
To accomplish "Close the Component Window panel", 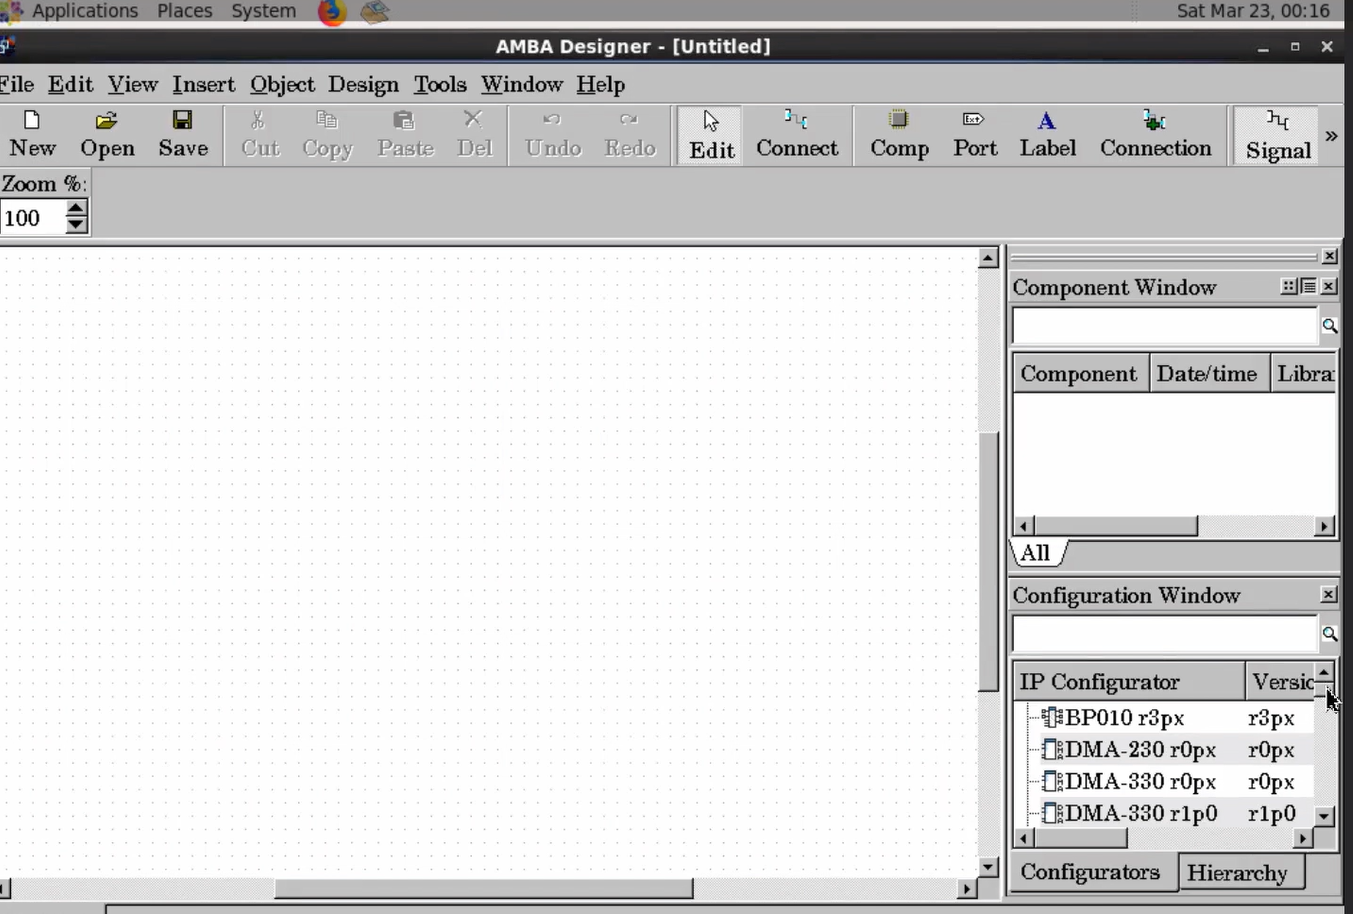I will (1329, 287).
